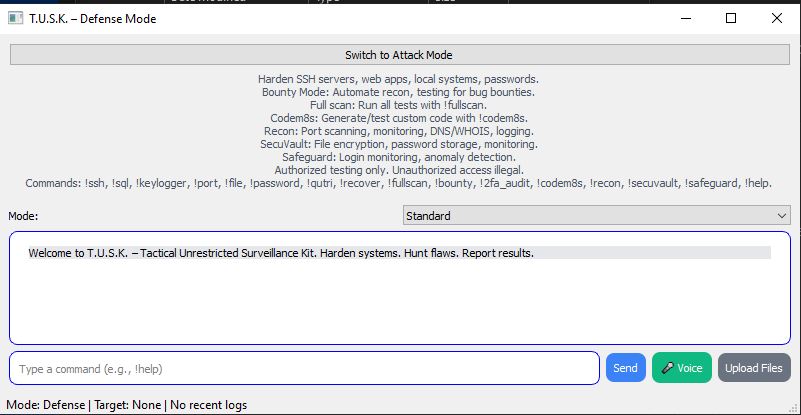This screenshot has width=801, height=415.
Task: Expand the Mode combo box arrow
Action: pyautogui.click(x=782, y=216)
